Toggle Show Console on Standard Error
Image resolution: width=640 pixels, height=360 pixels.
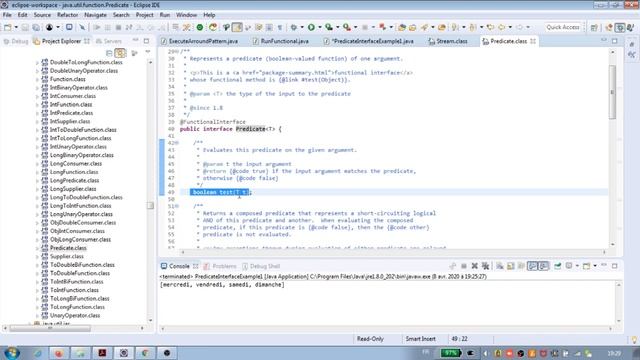543,266
